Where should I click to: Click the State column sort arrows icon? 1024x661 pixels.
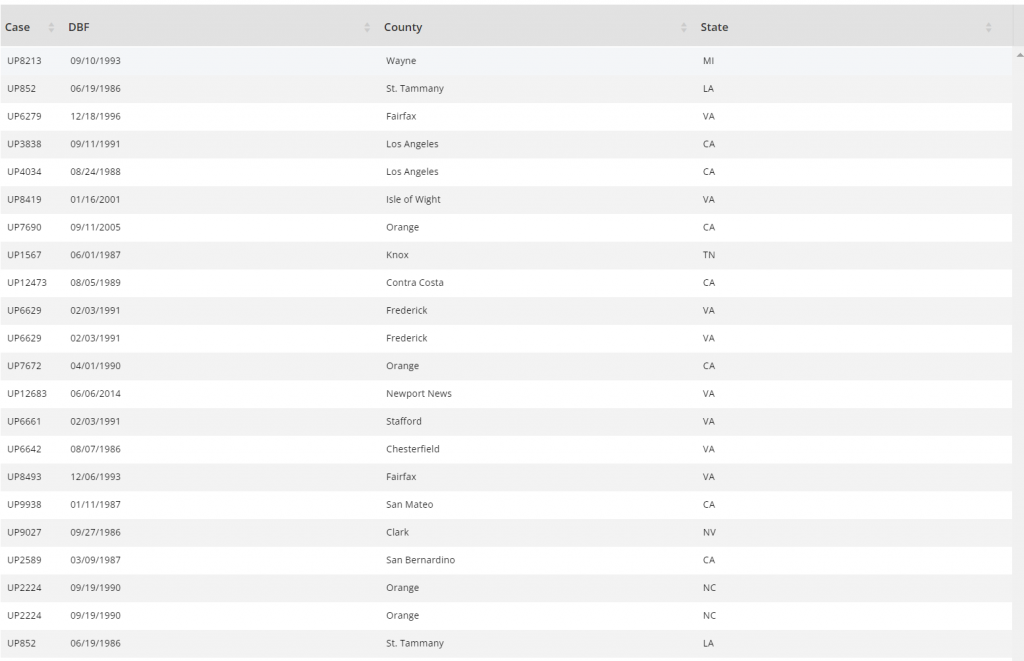pos(988,28)
